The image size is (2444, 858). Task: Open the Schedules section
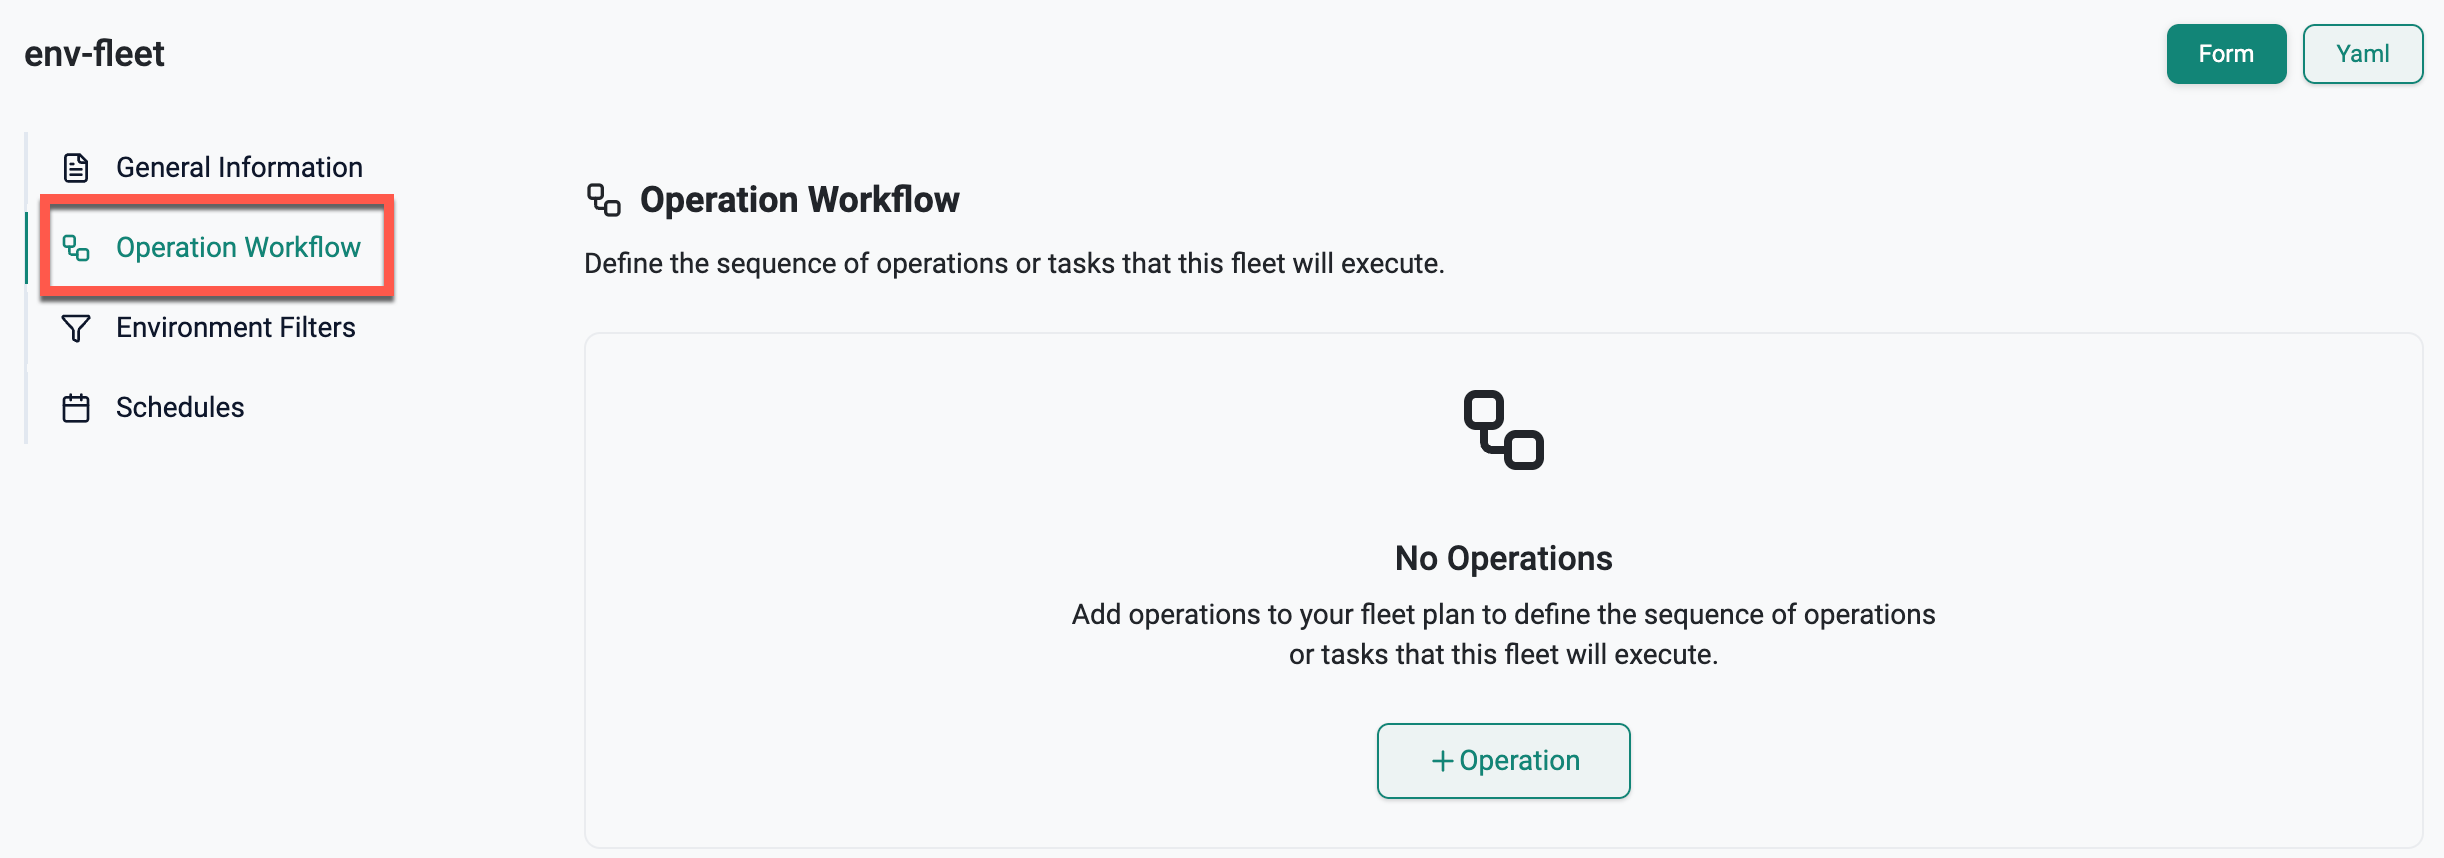pos(180,408)
